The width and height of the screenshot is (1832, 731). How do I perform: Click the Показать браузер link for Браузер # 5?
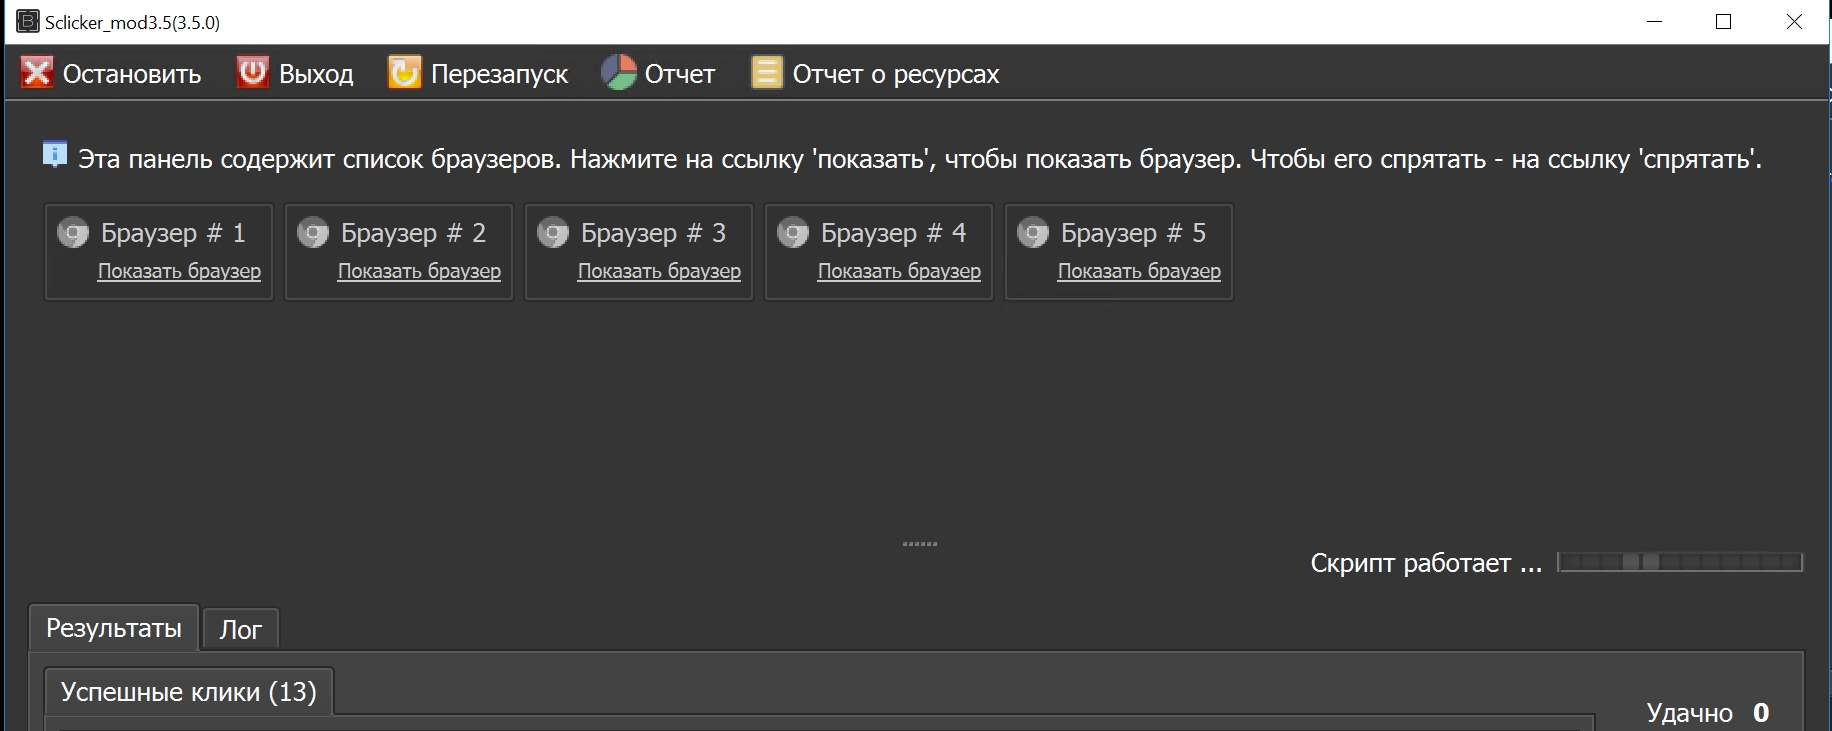[1139, 271]
